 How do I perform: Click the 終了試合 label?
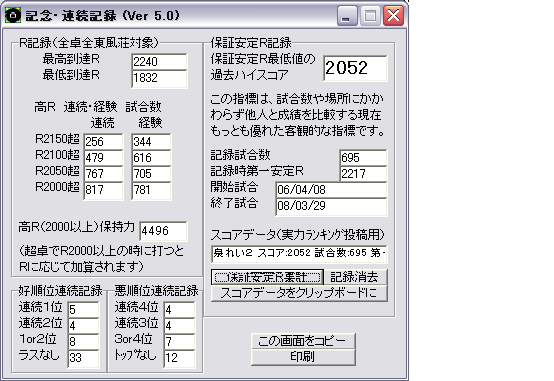pyautogui.click(x=234, y=203)
